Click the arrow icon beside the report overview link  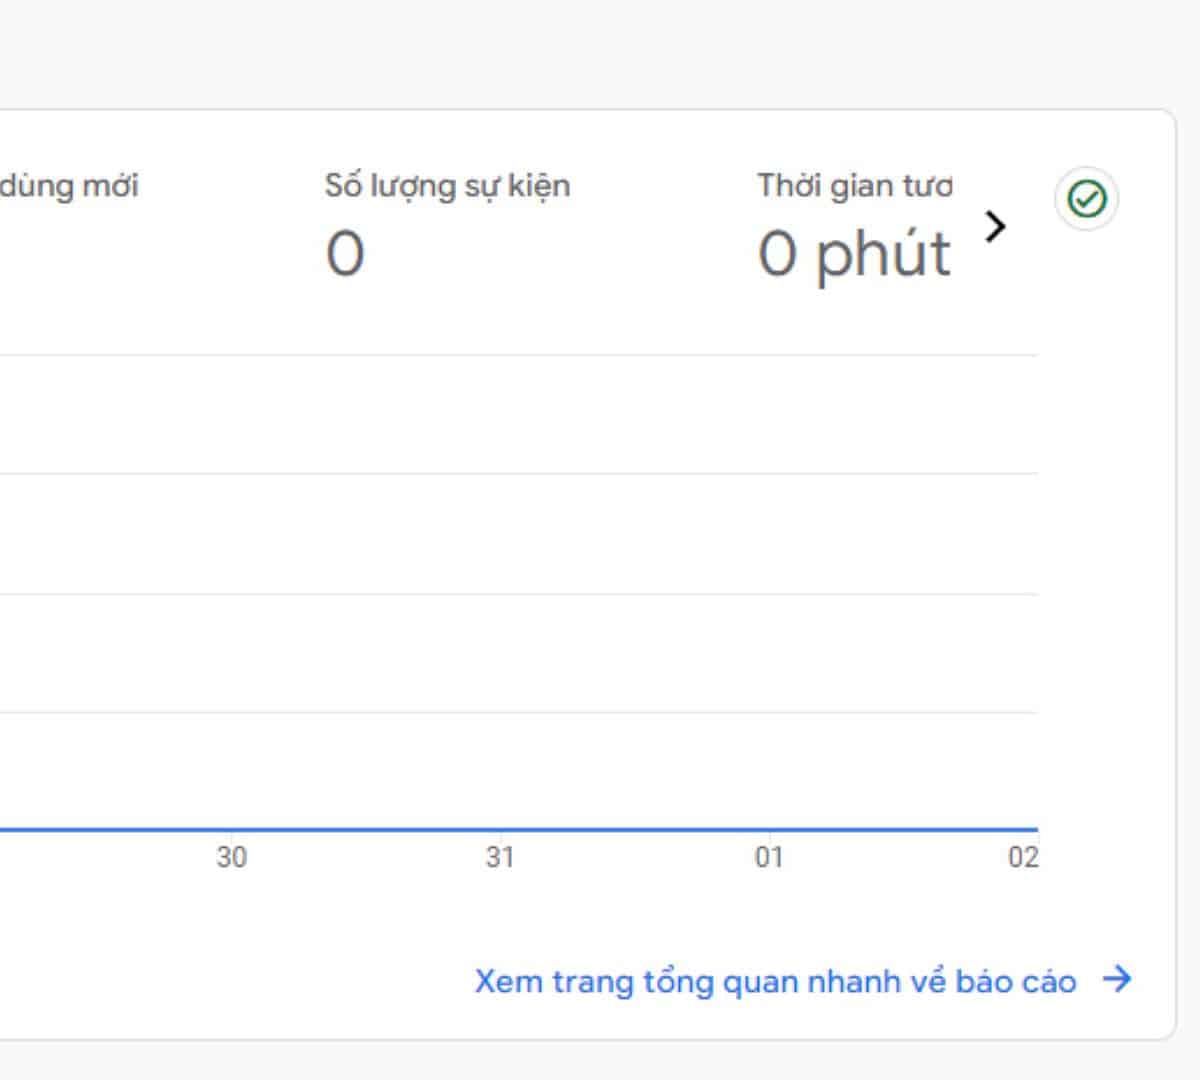pos(1117,979)
